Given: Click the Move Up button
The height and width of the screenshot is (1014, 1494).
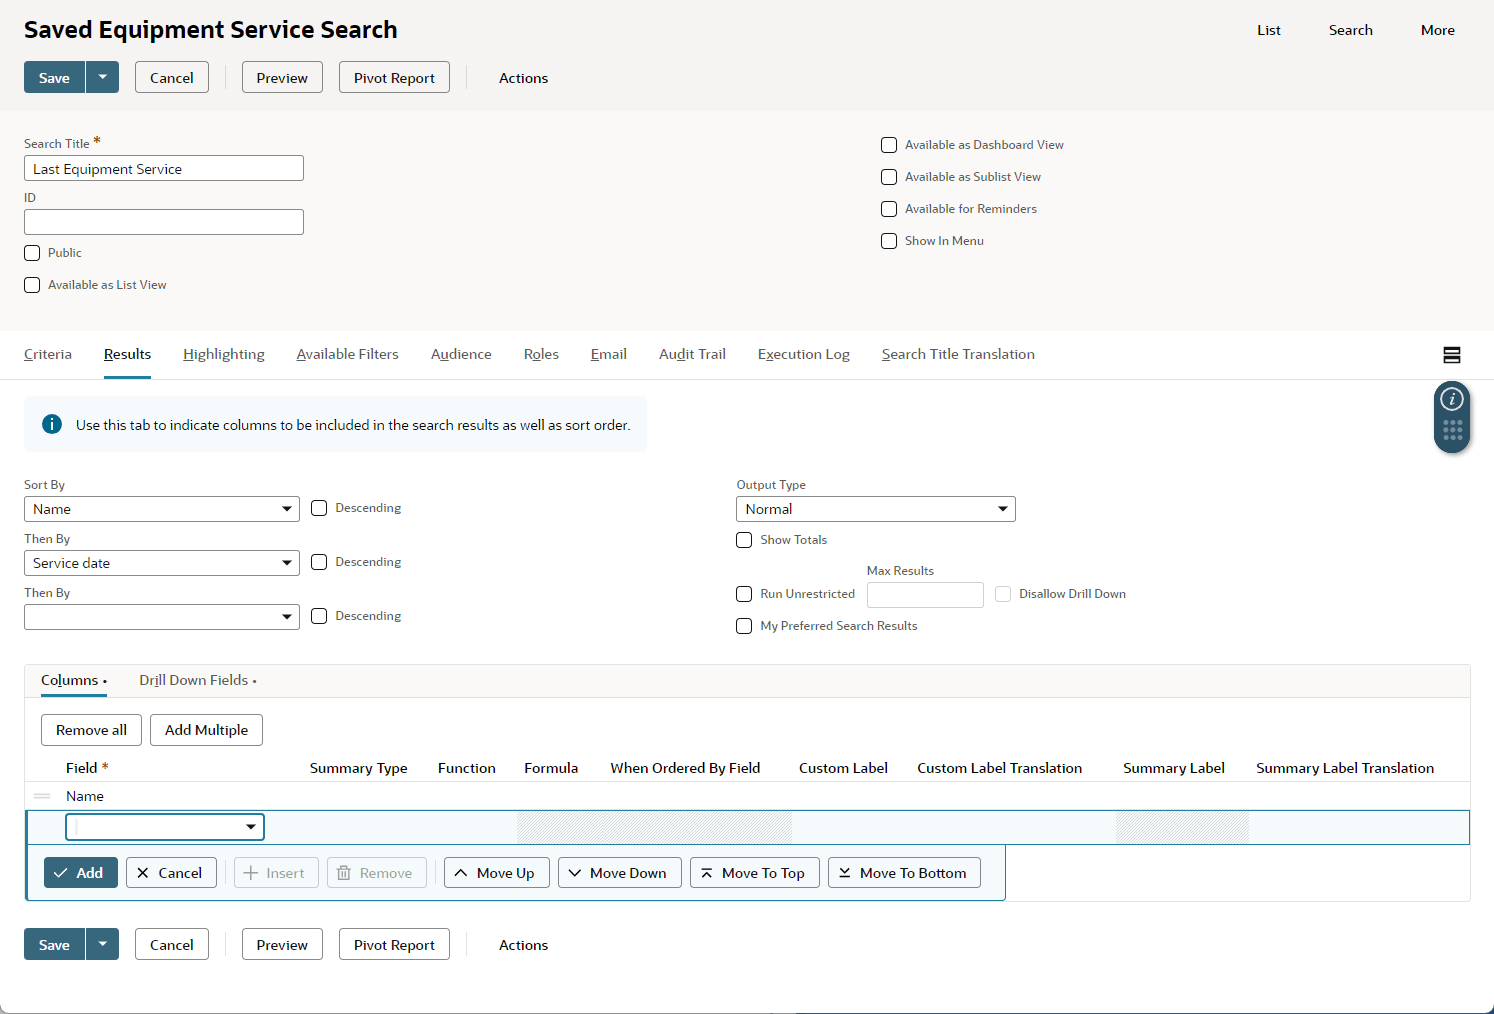Looking at the screenshot, I should tap(495, 873).
